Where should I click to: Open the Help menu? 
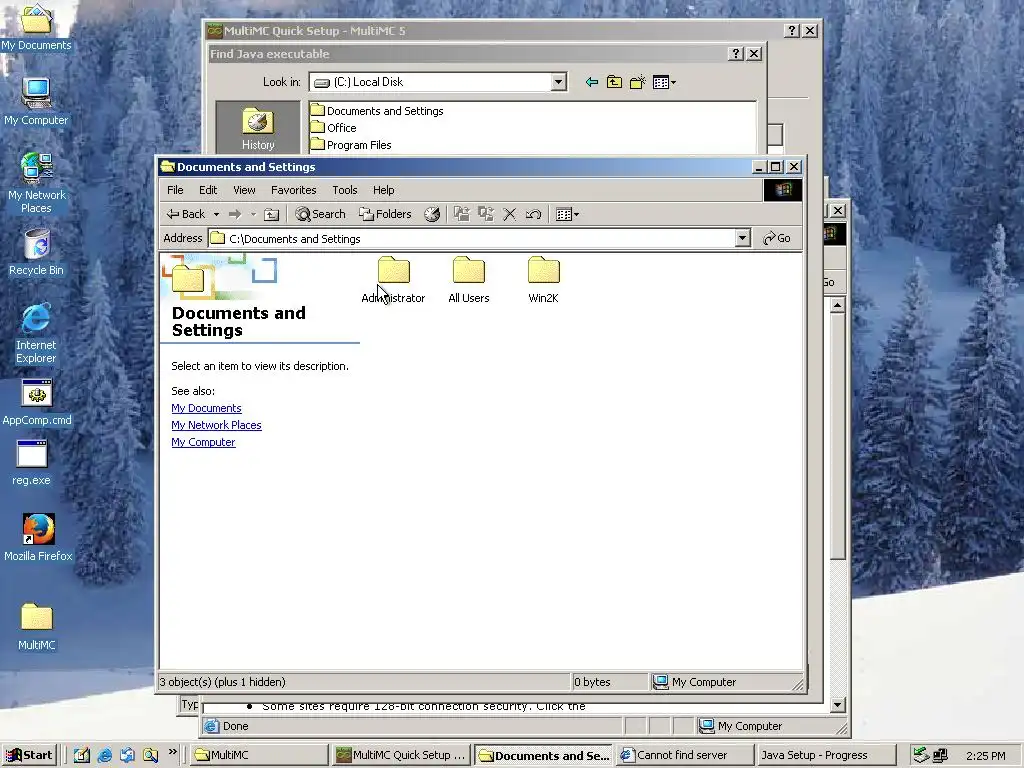click(383, 190)
